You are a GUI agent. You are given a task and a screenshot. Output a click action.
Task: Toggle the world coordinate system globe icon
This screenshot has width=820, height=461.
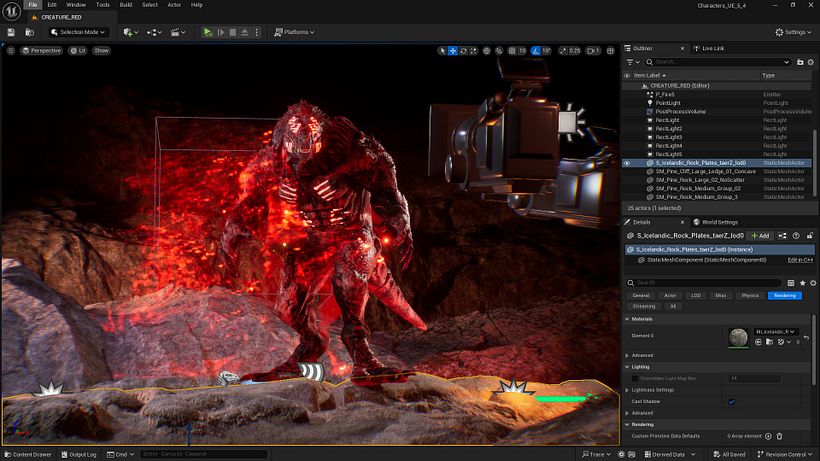[487, 51]
